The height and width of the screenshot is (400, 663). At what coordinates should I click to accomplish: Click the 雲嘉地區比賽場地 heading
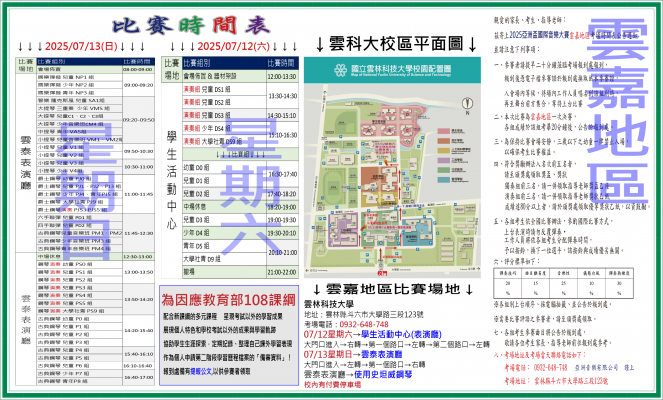pyautogui.click(x=392, y=289)
